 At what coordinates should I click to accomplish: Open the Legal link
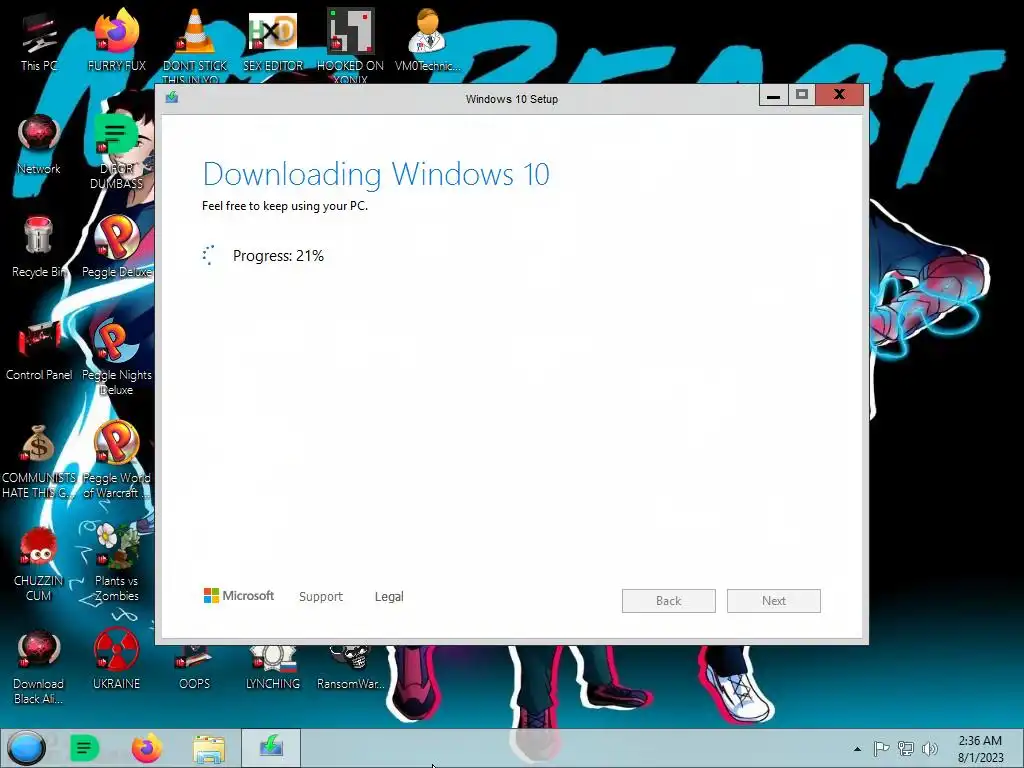[x=389, y=596]
